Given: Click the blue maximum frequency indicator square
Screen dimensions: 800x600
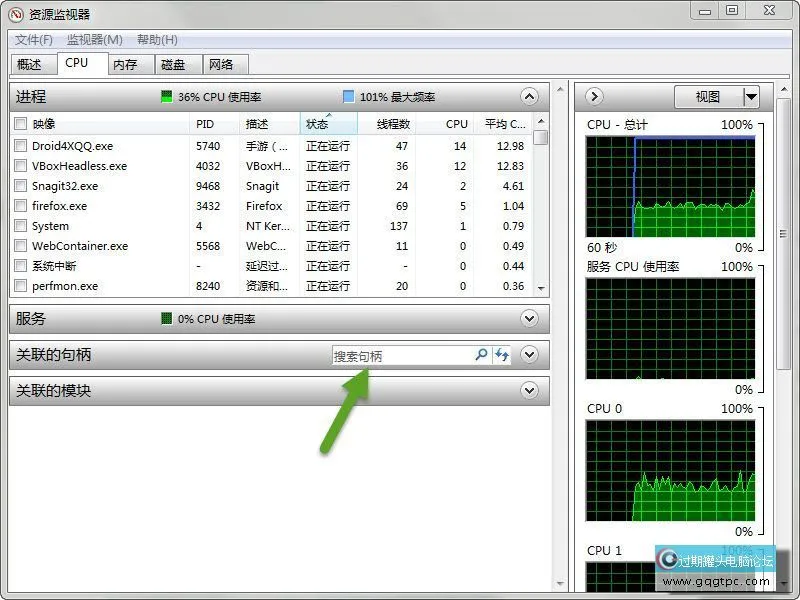Looking at the screenshot, I should (348, 97).
